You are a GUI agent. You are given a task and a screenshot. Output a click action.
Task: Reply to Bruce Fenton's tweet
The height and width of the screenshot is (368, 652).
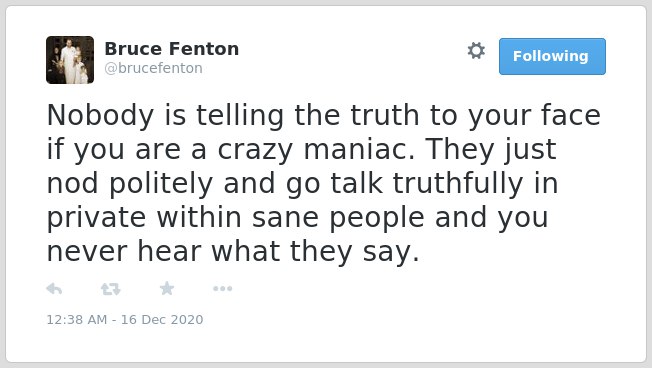[54, 289]
